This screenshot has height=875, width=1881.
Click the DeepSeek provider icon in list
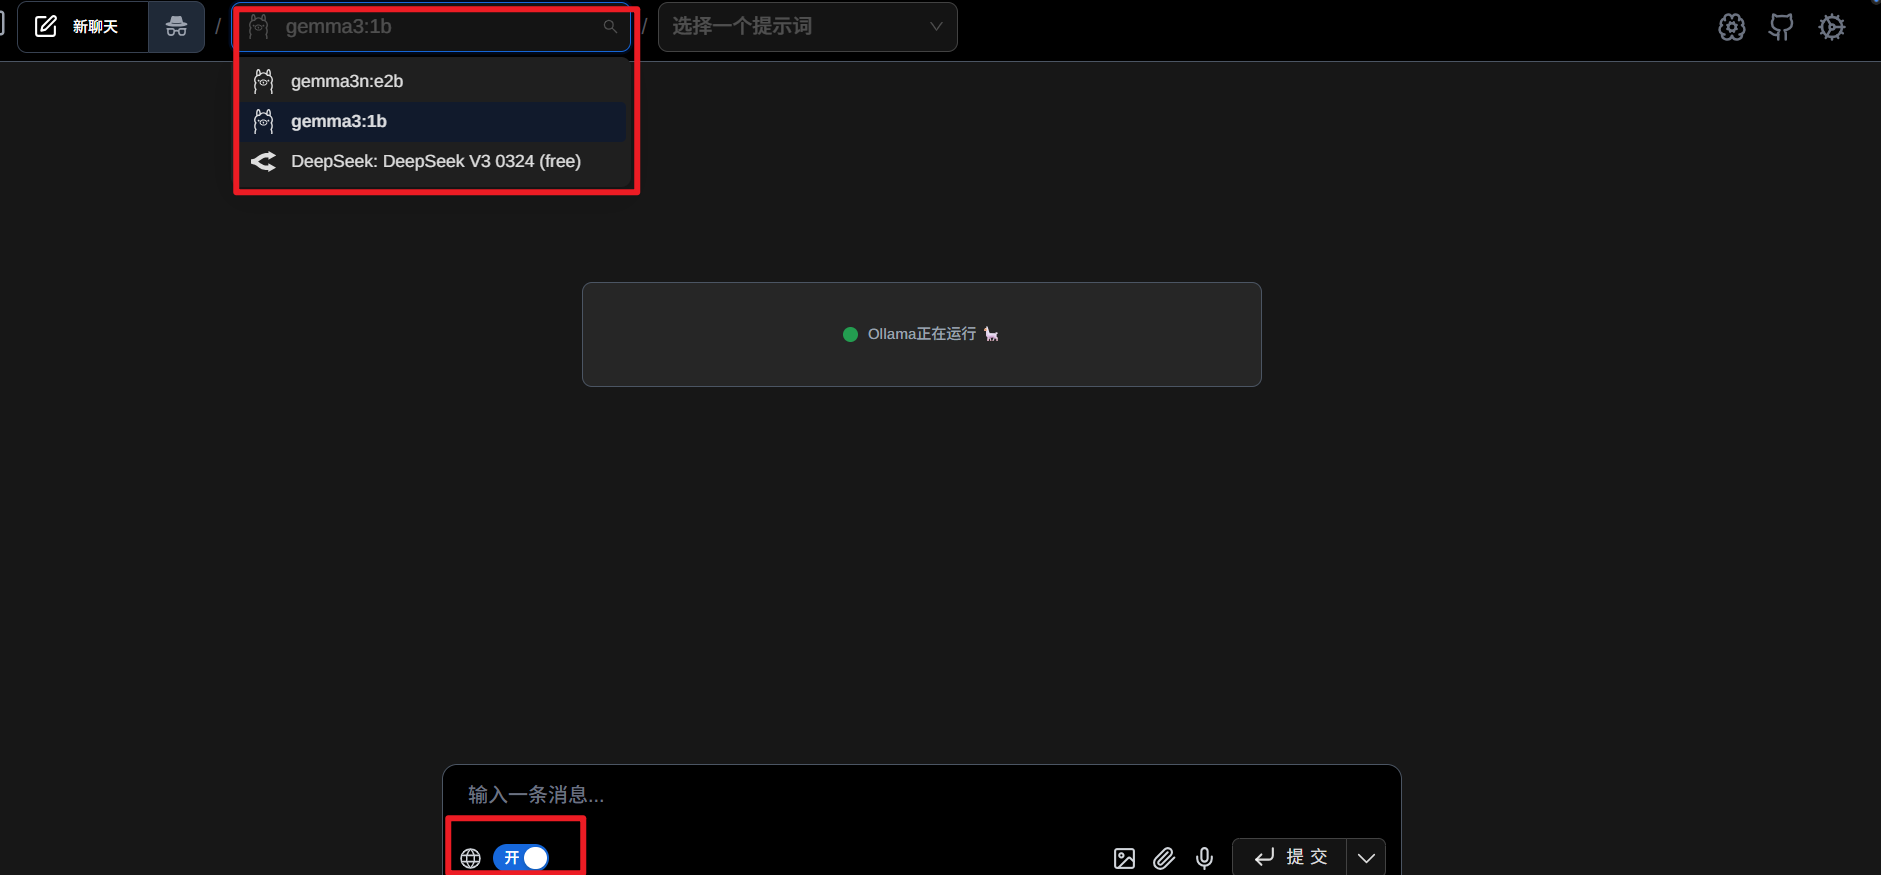tap(263, 161)
